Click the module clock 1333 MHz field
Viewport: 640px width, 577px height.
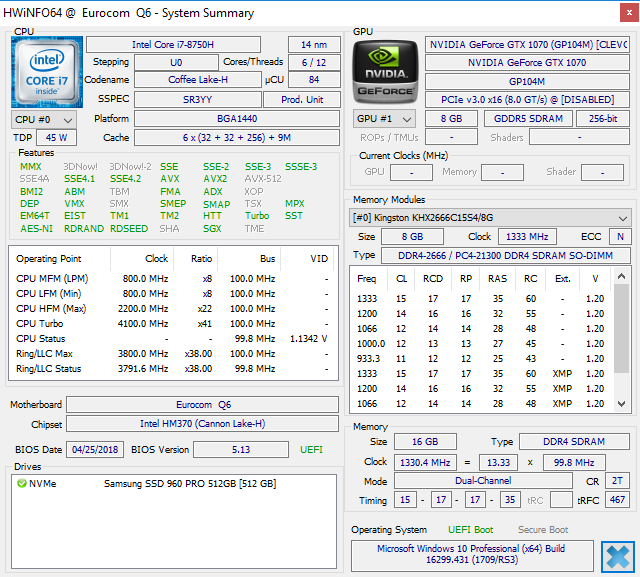tap(527, 237)
